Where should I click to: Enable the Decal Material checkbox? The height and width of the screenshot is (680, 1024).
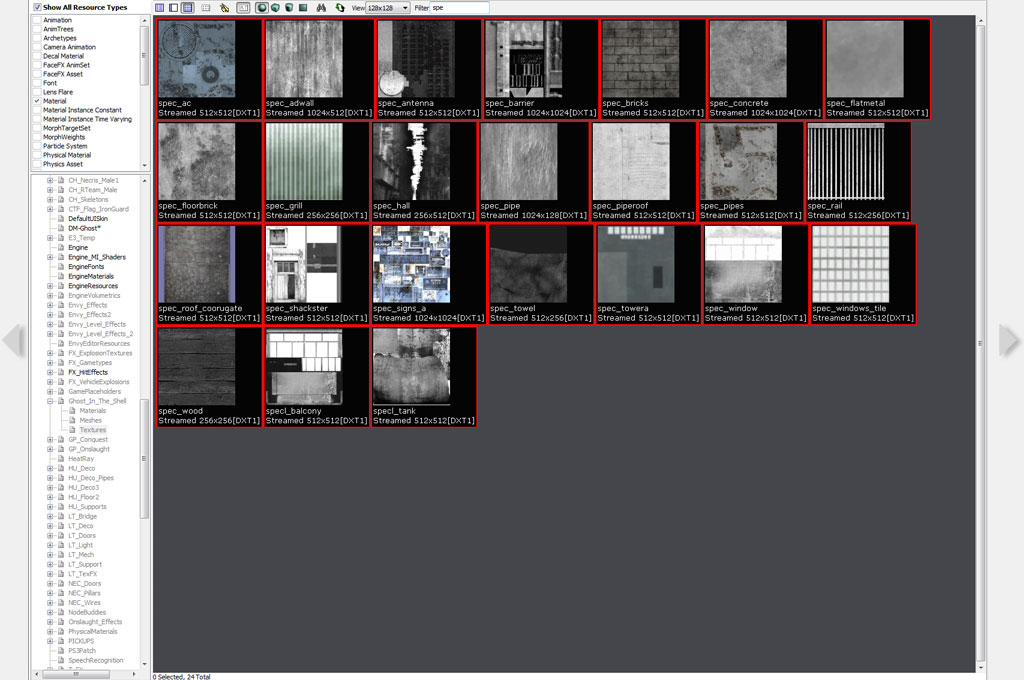pos(37,56)
